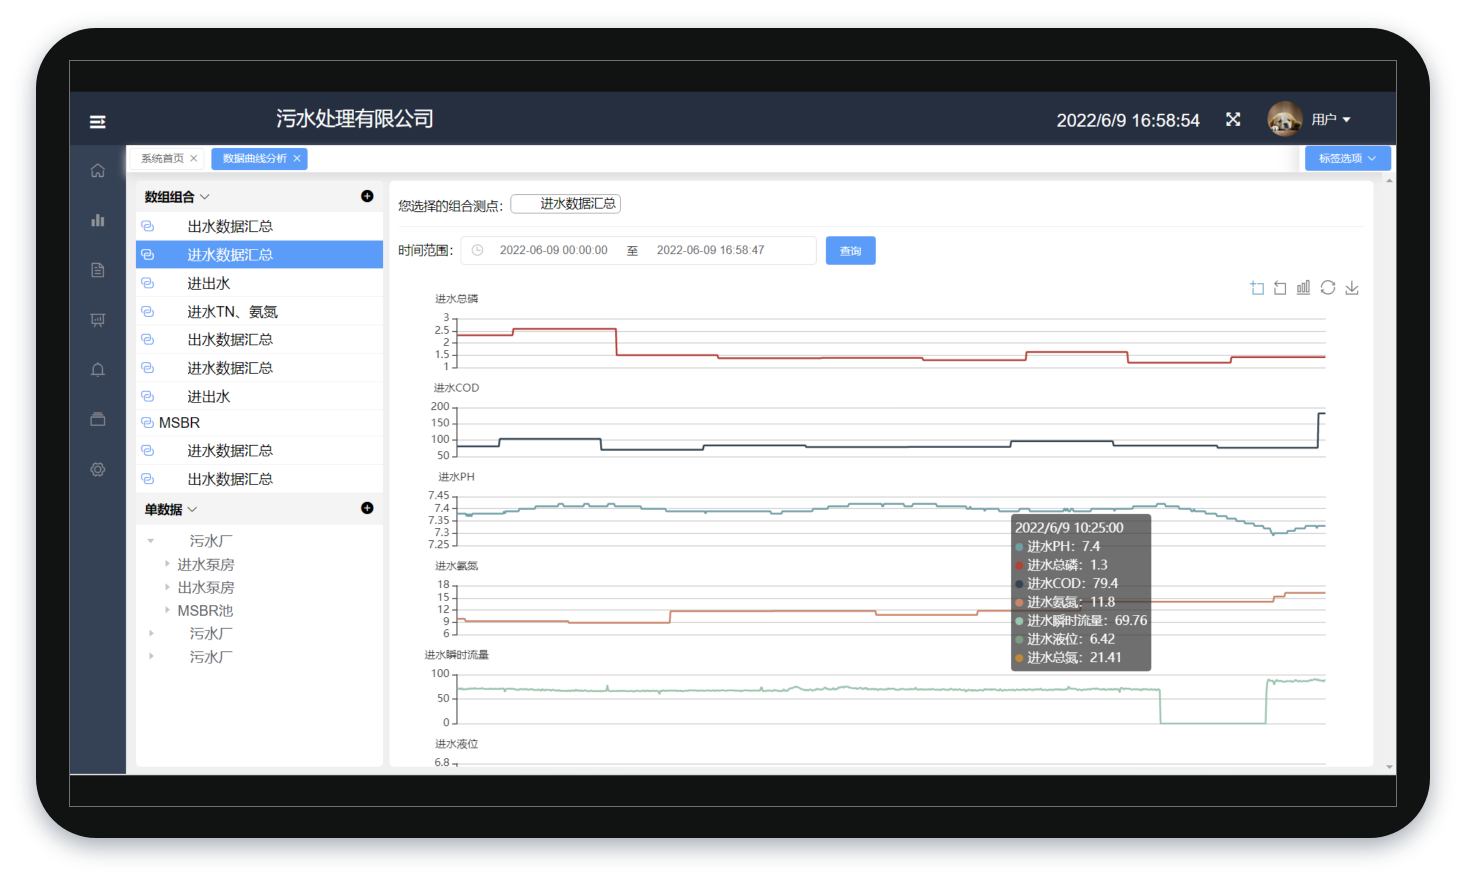This screenshot has width=1466, height=882.
Task: Add a new 数组组合 with plus icon
Action: tap(367, 196)
